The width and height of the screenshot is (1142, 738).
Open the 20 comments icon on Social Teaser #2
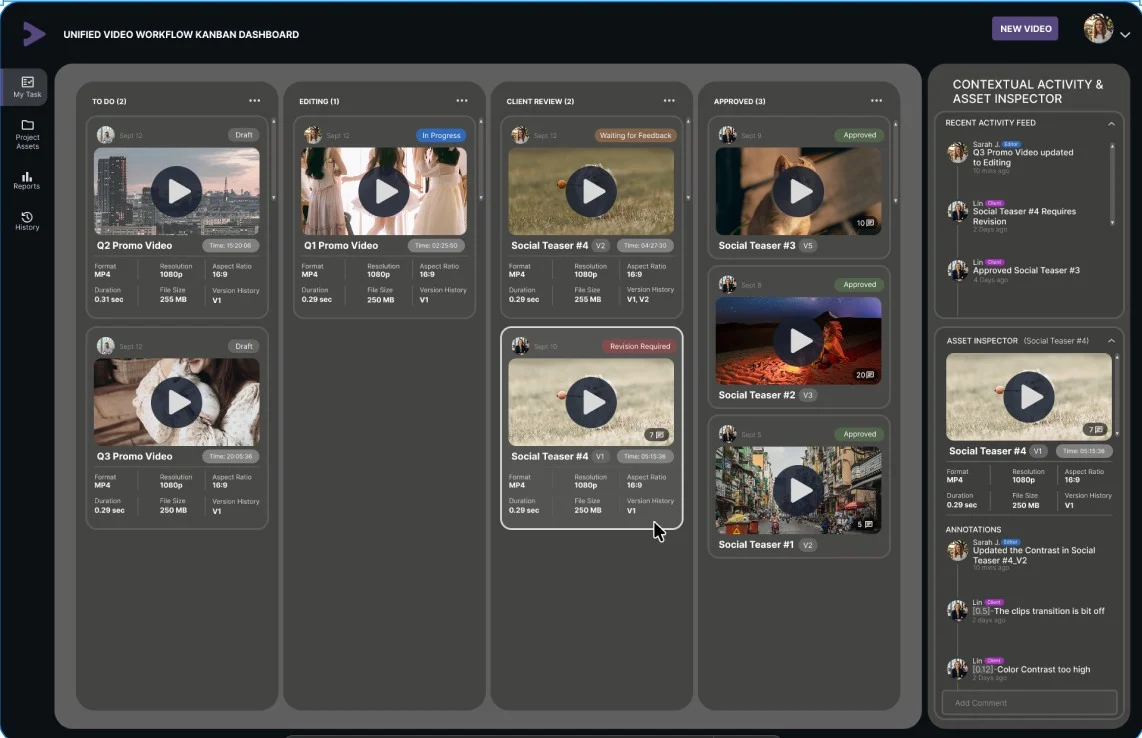[x=865, y=374]
